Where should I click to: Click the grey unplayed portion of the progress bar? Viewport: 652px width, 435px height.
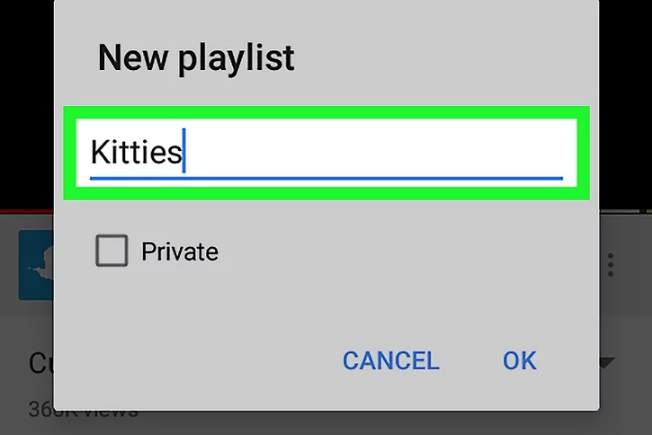pos(620,212)
